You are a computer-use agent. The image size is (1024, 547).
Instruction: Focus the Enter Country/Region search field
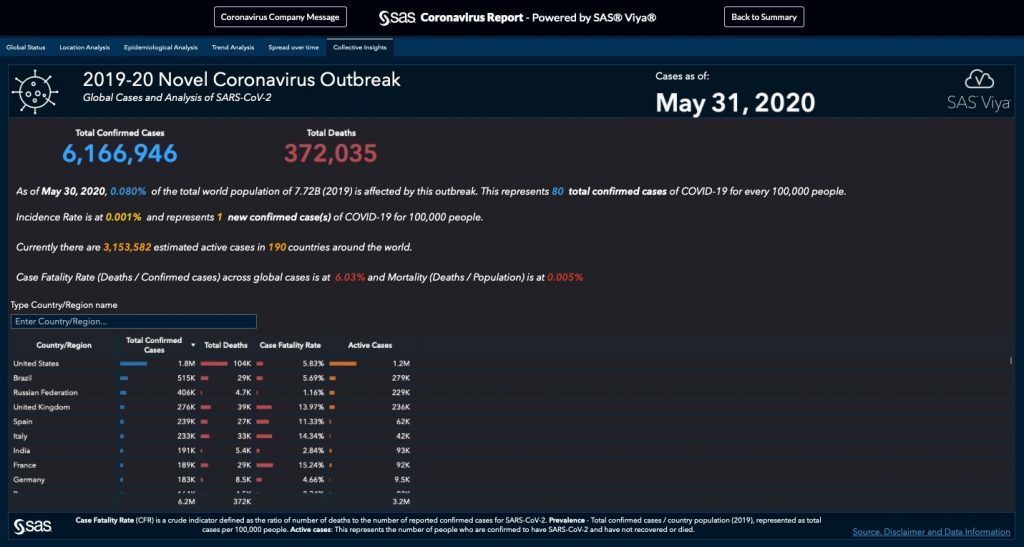tap(134, 321)
